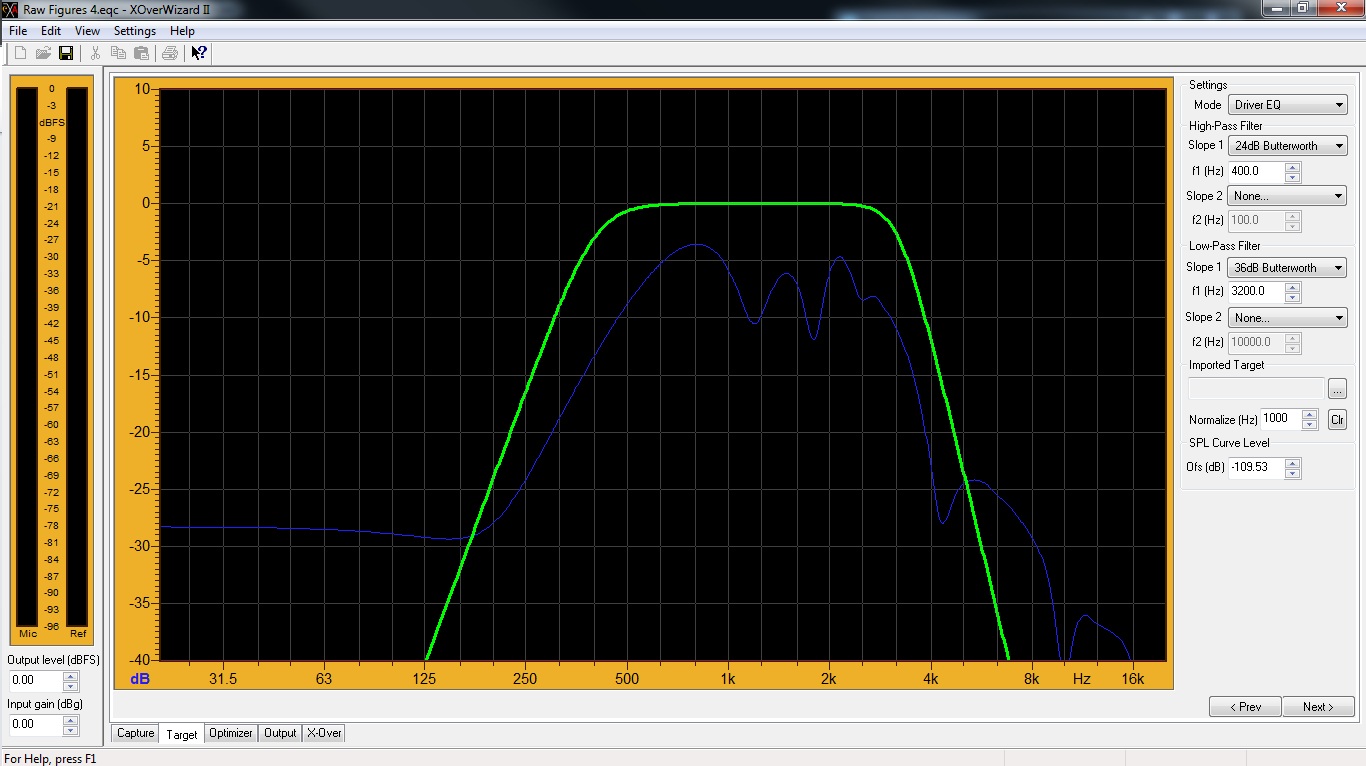
Task: Click the Ofs (dB) field showing -109.53
Action: [1256, 467]
